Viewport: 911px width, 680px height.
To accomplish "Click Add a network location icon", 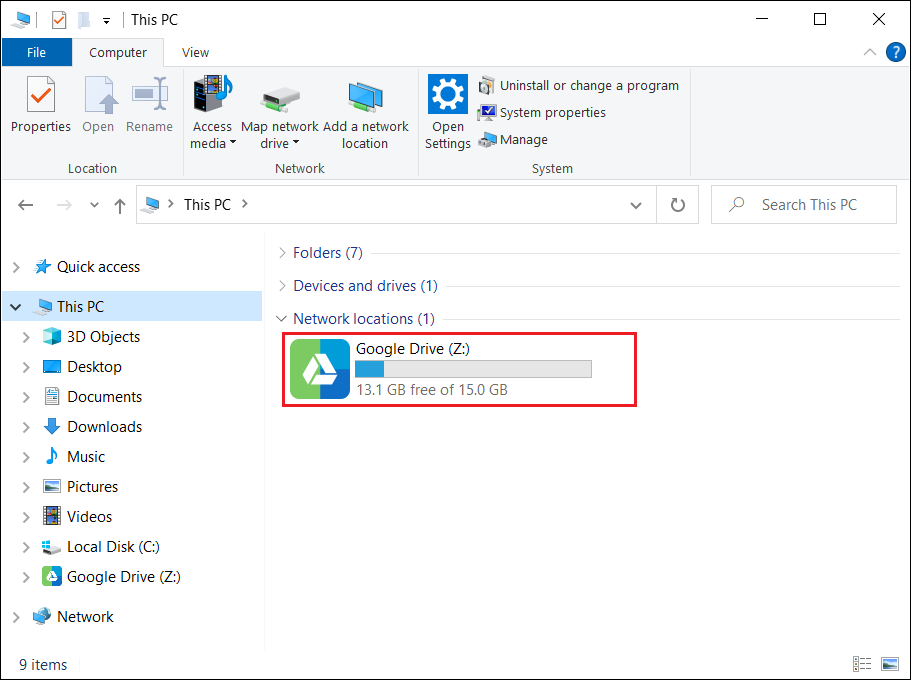I will click(x=365, y=98).
